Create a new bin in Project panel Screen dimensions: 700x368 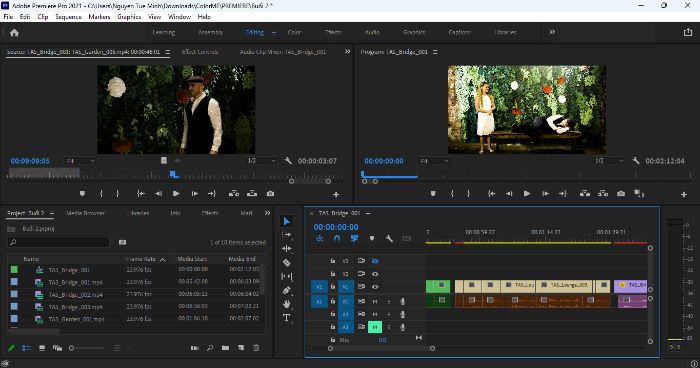(x=225, y=348)
